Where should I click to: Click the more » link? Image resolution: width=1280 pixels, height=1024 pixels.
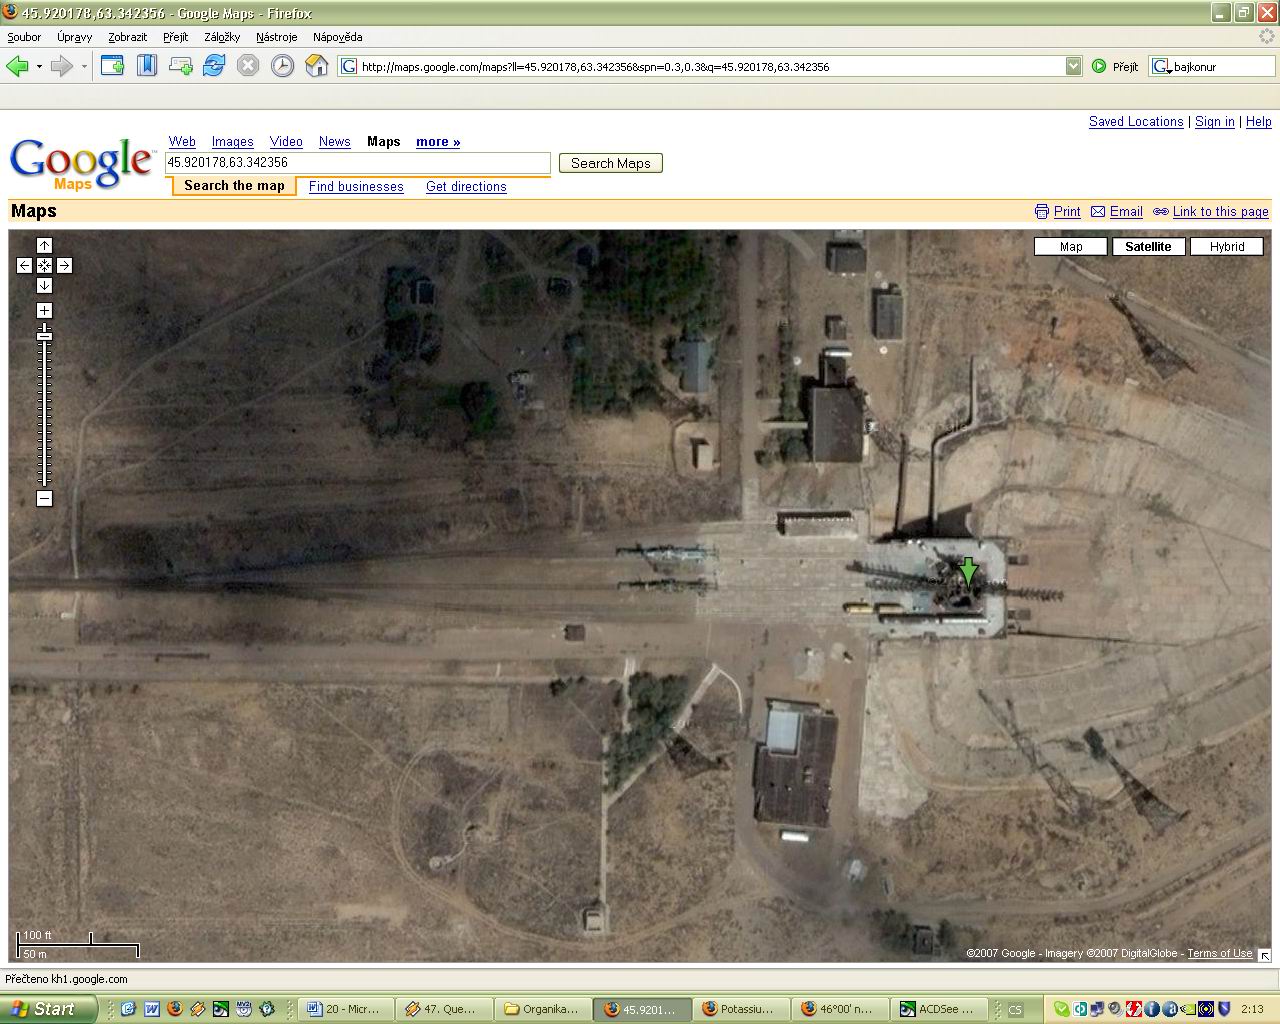pos(438,142)
